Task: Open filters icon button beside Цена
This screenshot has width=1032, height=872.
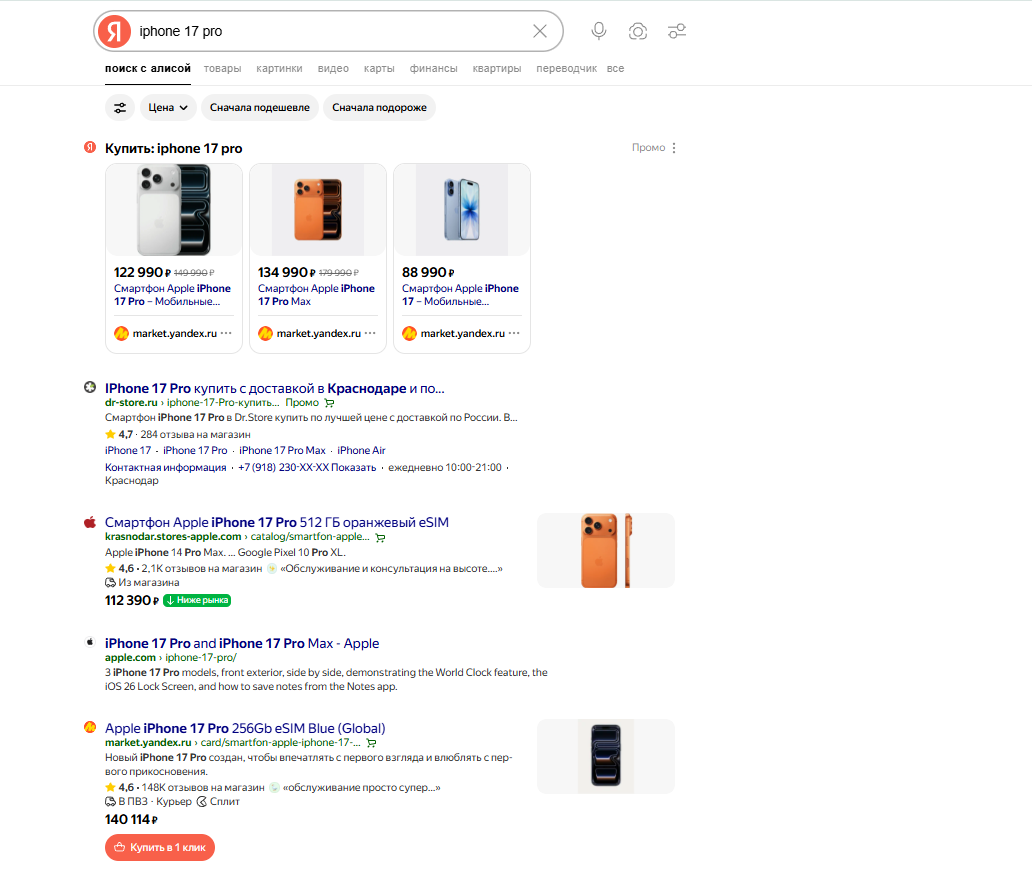Action: pos(120,108)
